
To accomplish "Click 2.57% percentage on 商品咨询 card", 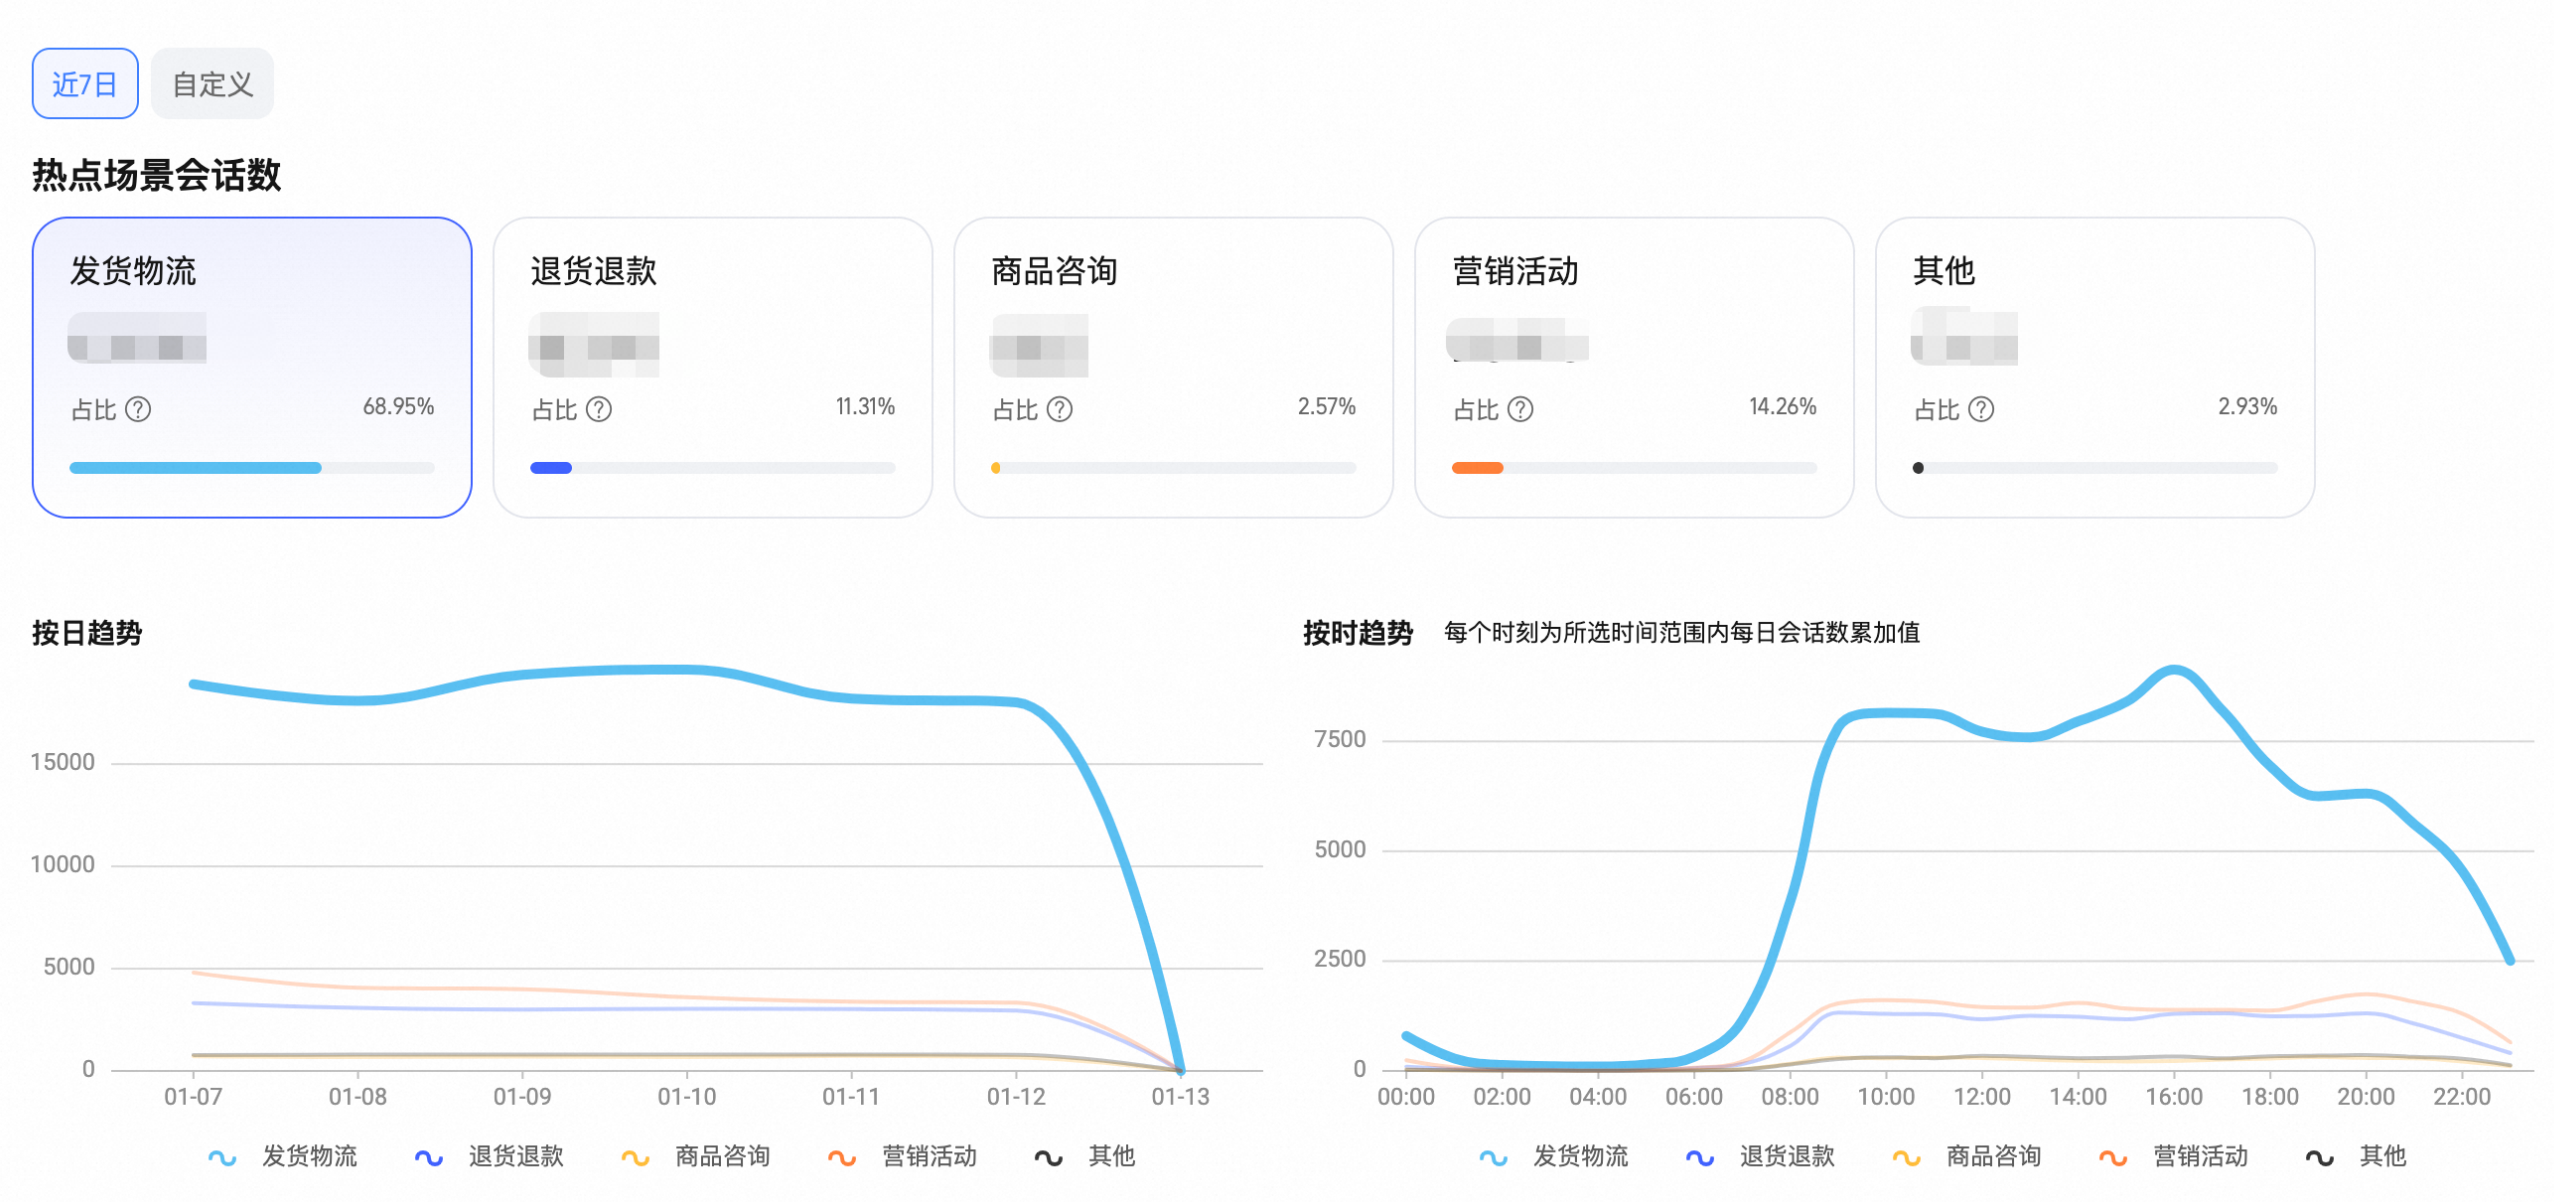I will pyautogui.click(x=1326, y=407).
